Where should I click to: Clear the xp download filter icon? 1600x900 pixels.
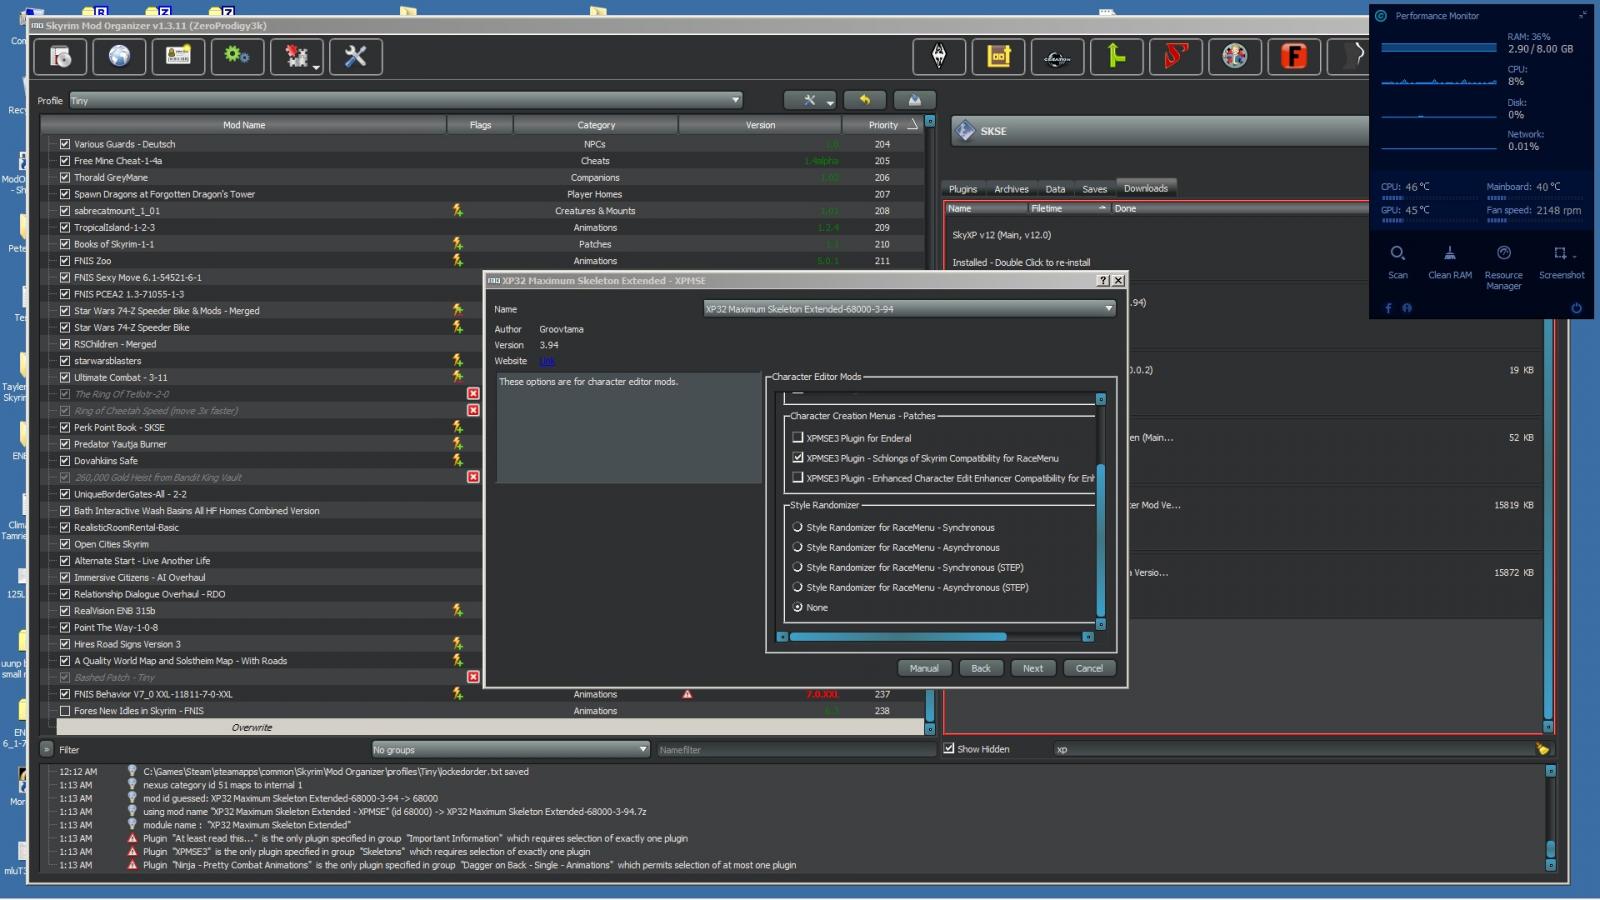[1542, 749]
